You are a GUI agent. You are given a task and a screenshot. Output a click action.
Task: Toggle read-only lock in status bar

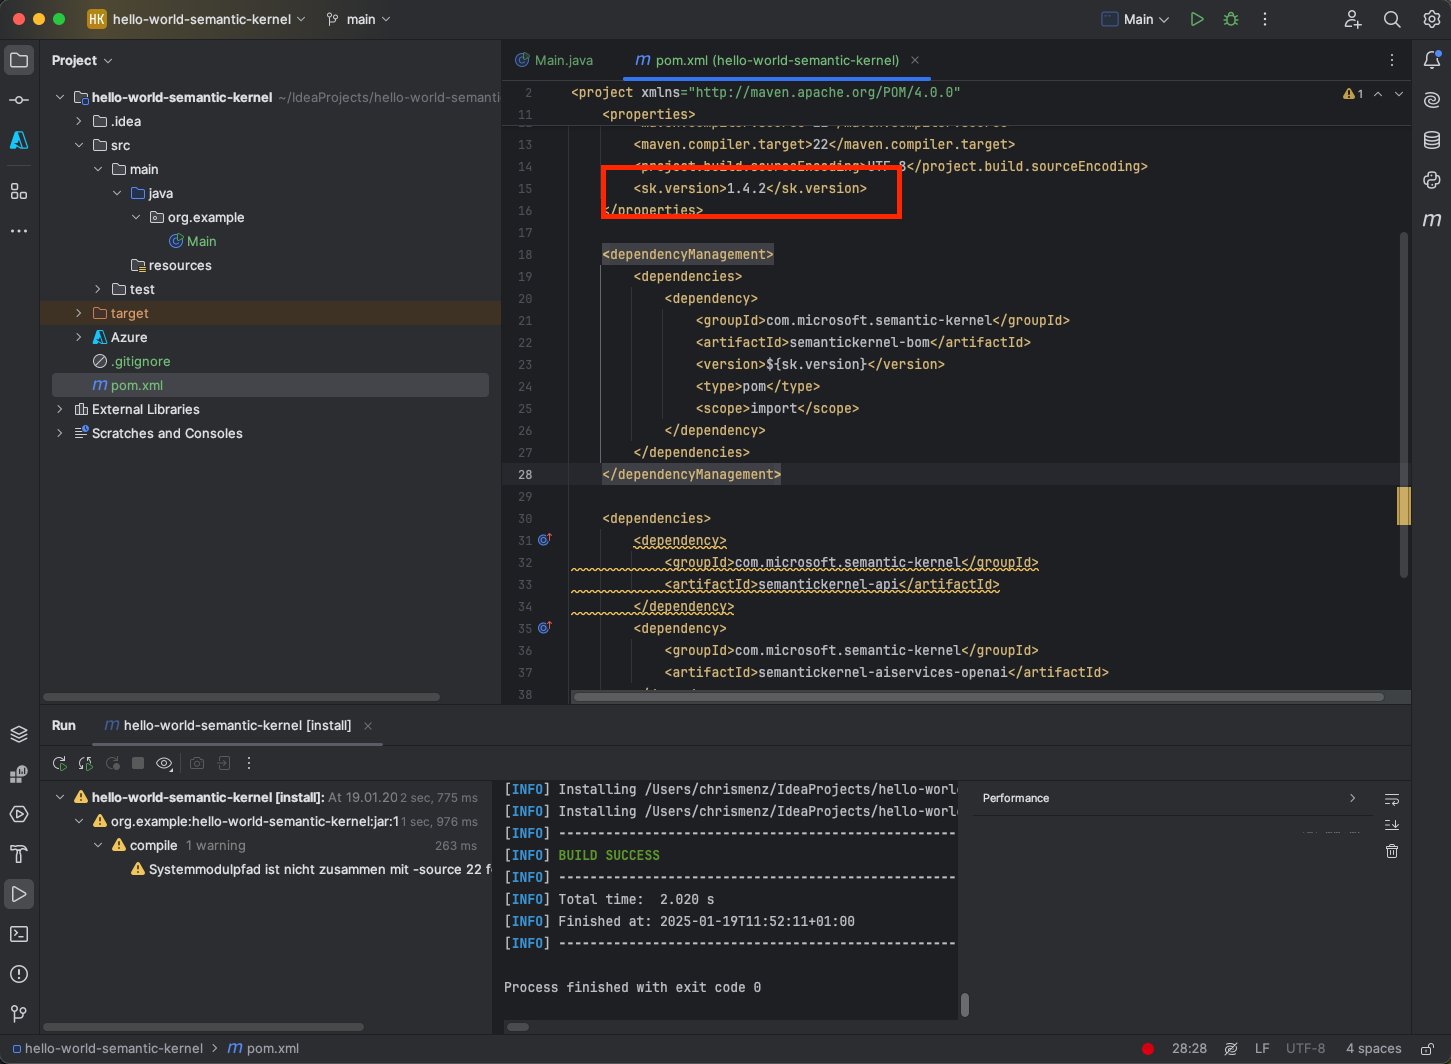point(1428,1048)
